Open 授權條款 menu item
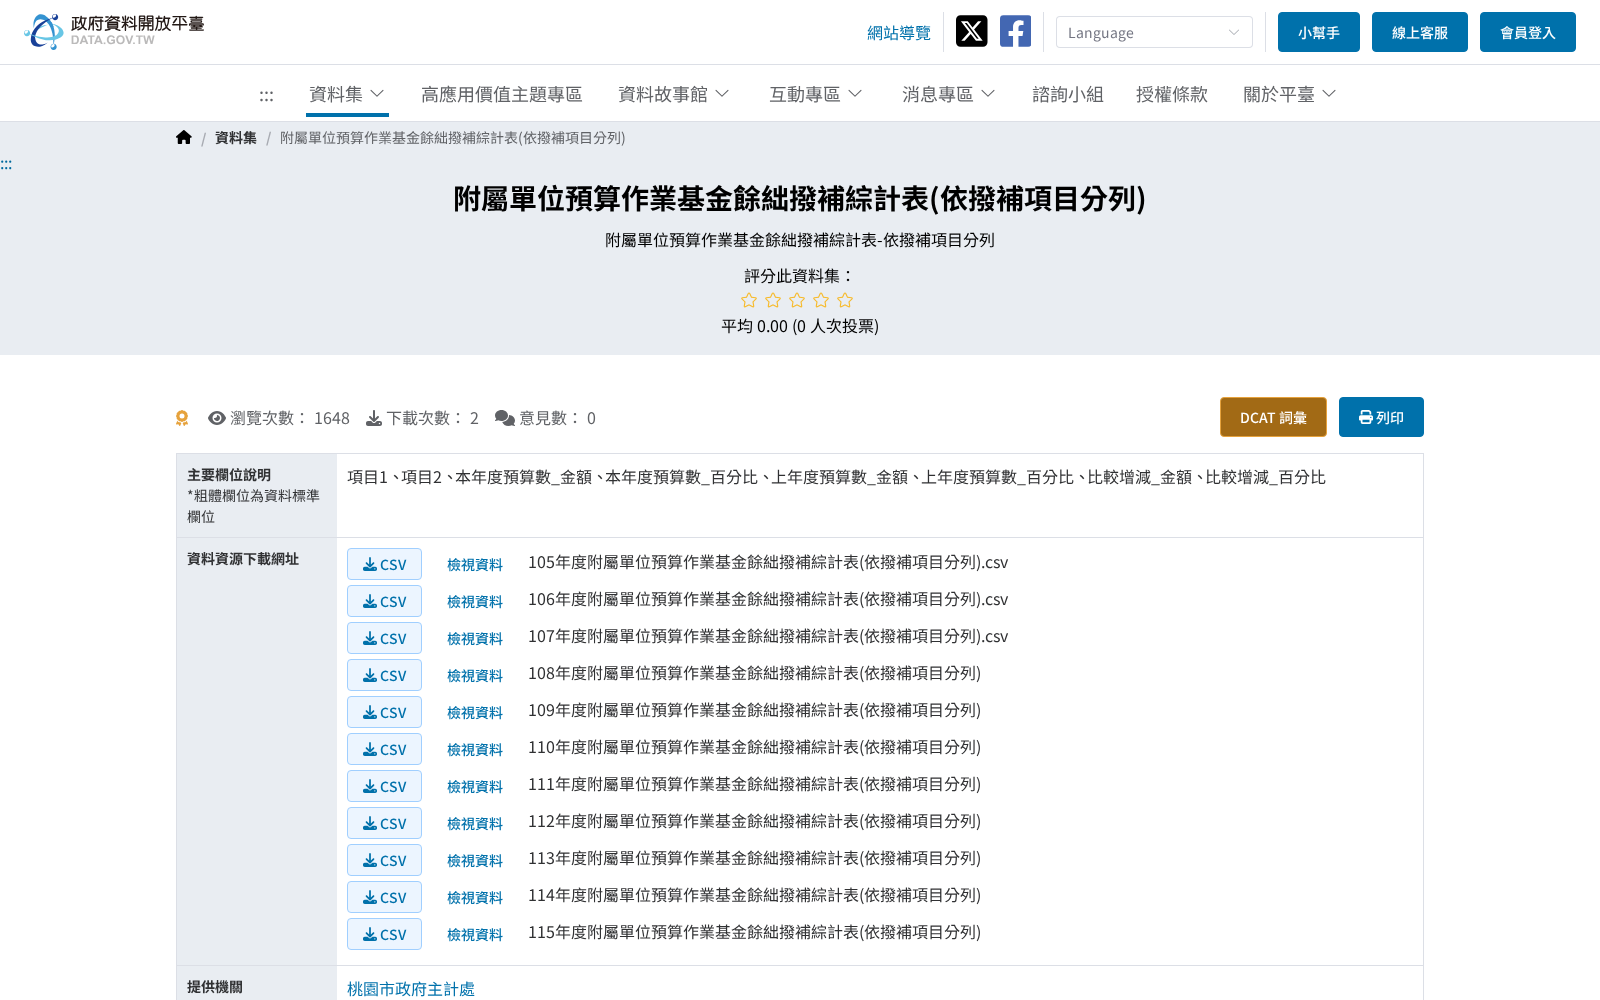Screen dimensions: 1600x1000 pyautogui.click(x=1172, y=94)
